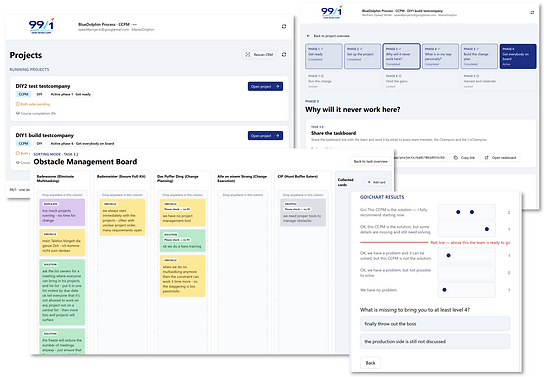Click lock icon on Phase 8
This screenshot has height=377, width=544.
(x=400, y=76)
